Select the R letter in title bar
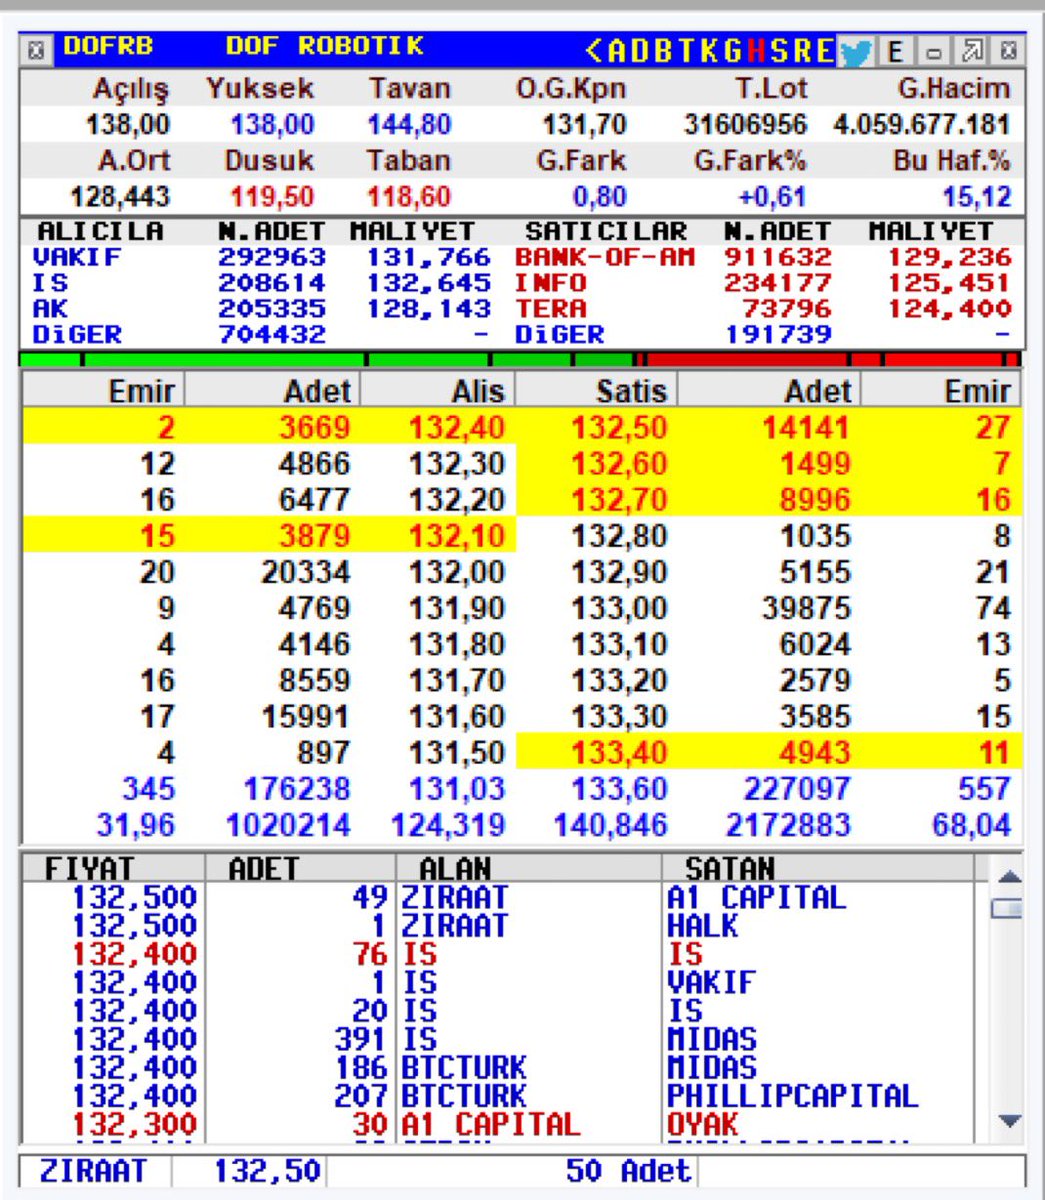The image size is (1045, 1200). pyautogui.click(x=802, y=50)
